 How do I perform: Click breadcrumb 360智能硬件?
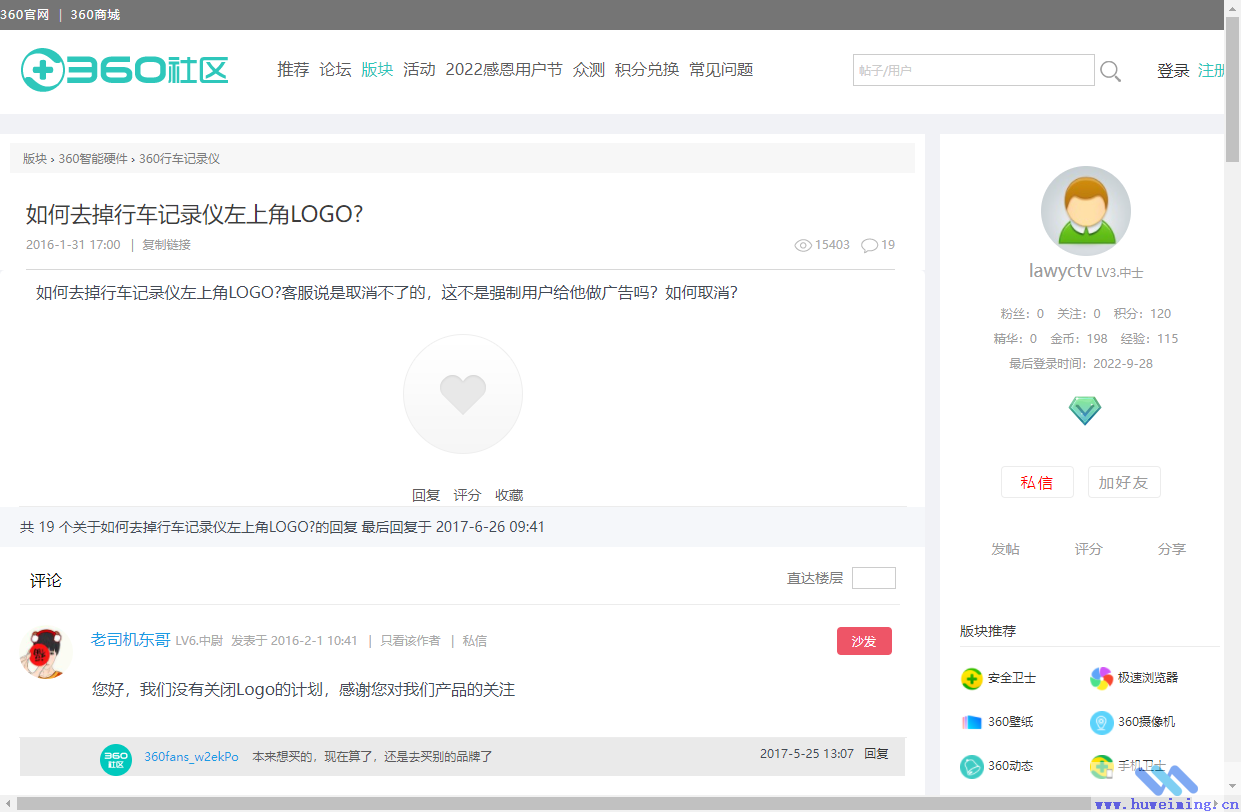[x=93, y=159]
